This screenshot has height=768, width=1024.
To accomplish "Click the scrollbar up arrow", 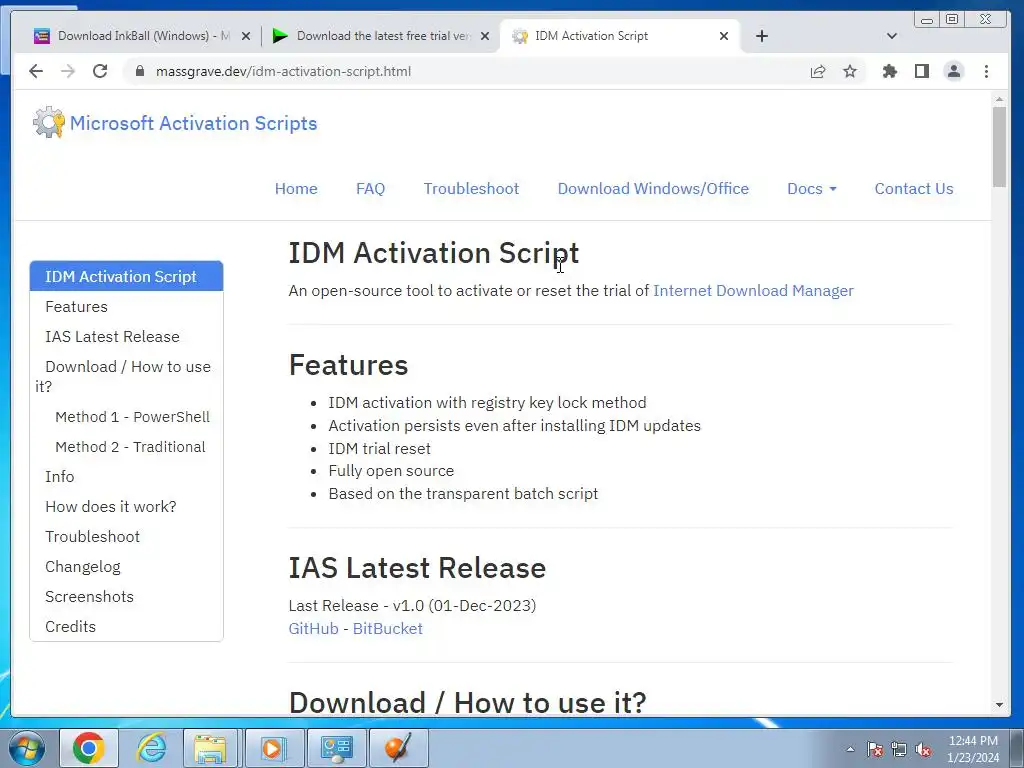I will pos(999,99).
